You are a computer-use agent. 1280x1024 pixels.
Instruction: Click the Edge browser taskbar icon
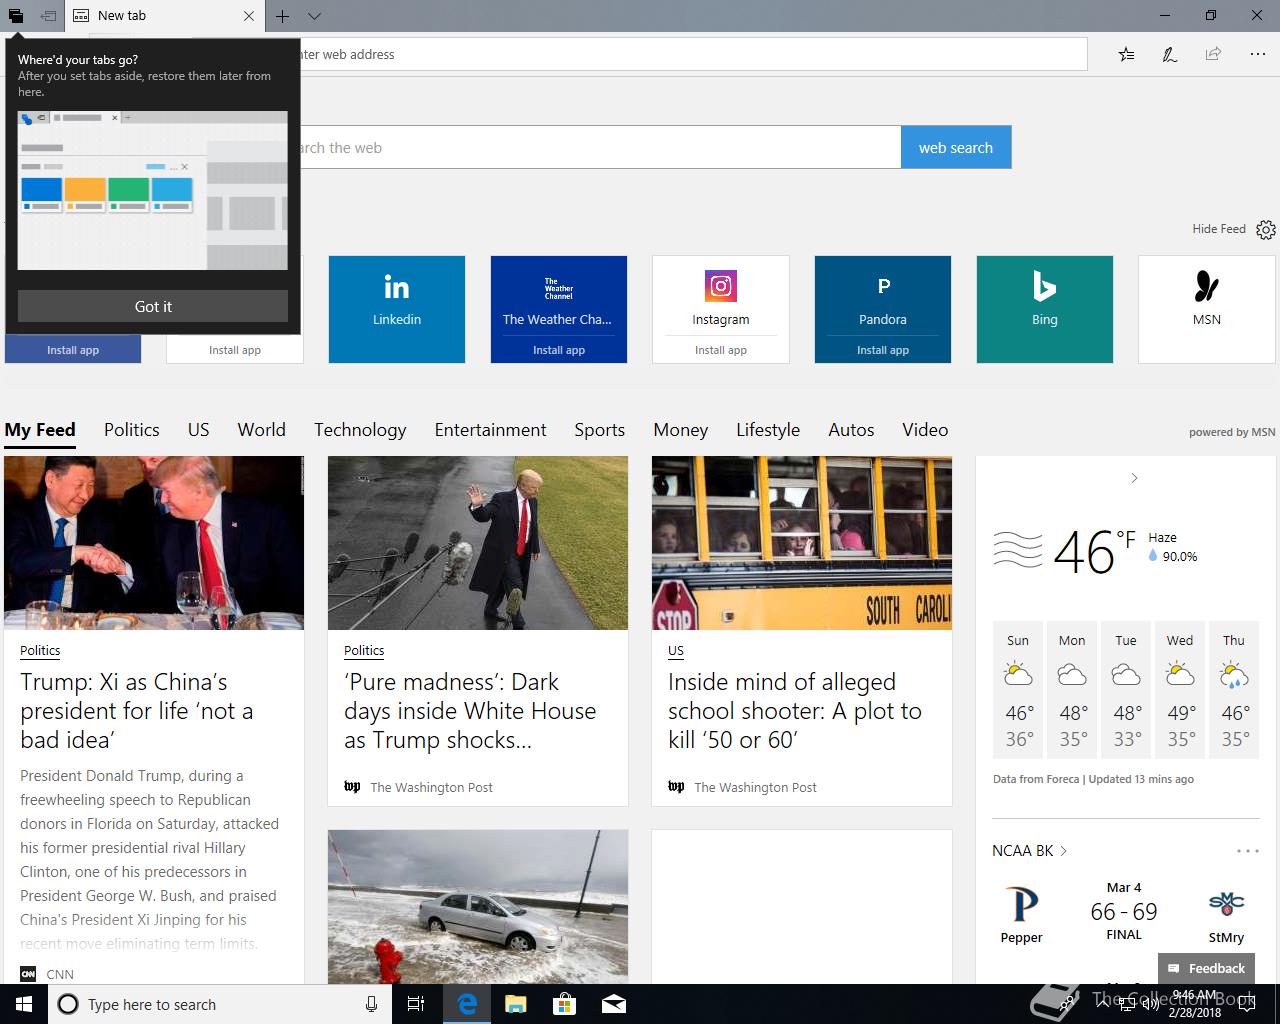pyautogui.click(x=467, y=1004)
